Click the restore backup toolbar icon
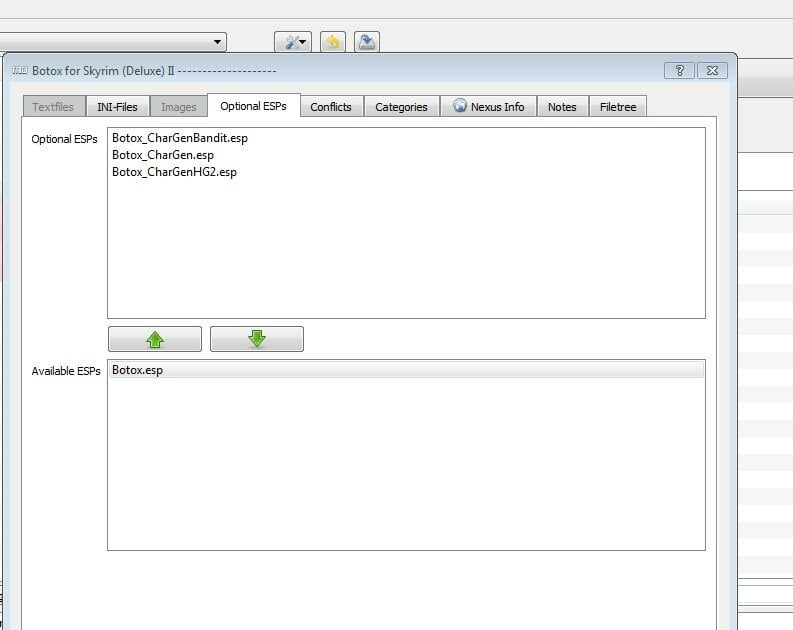The height and width of the screenshot is (630, 793). [367, 42]
